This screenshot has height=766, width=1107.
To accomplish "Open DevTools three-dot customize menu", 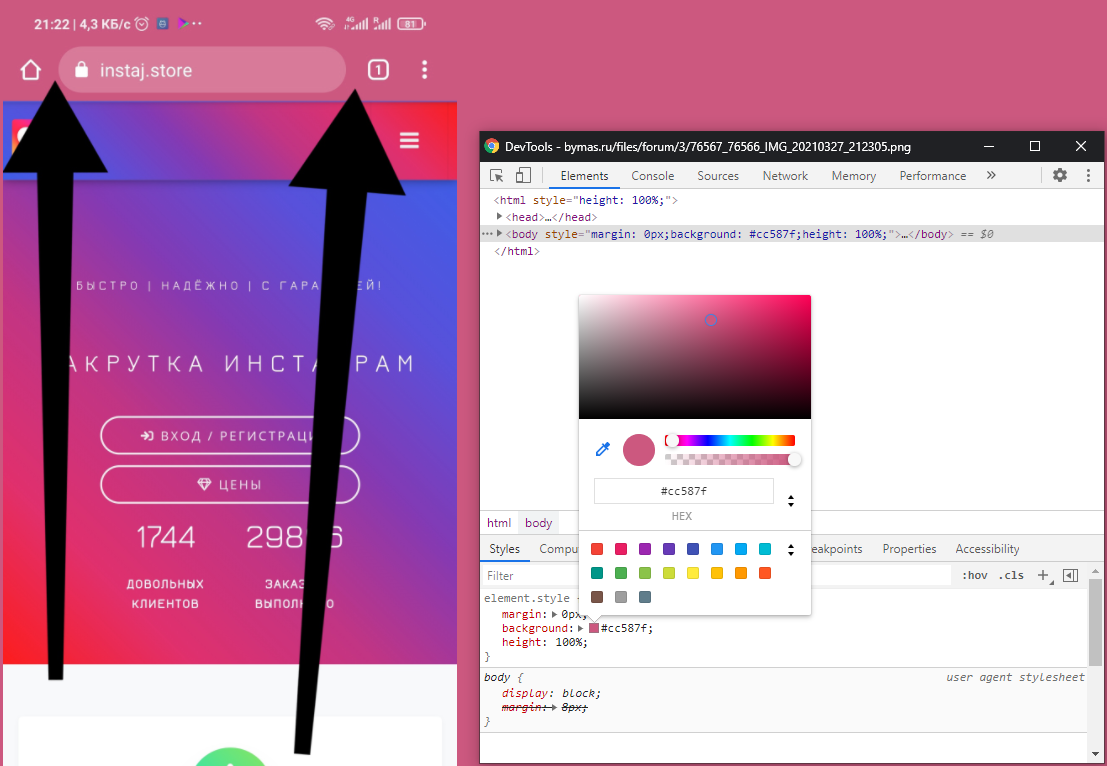I will click(x=1088, y=175).
